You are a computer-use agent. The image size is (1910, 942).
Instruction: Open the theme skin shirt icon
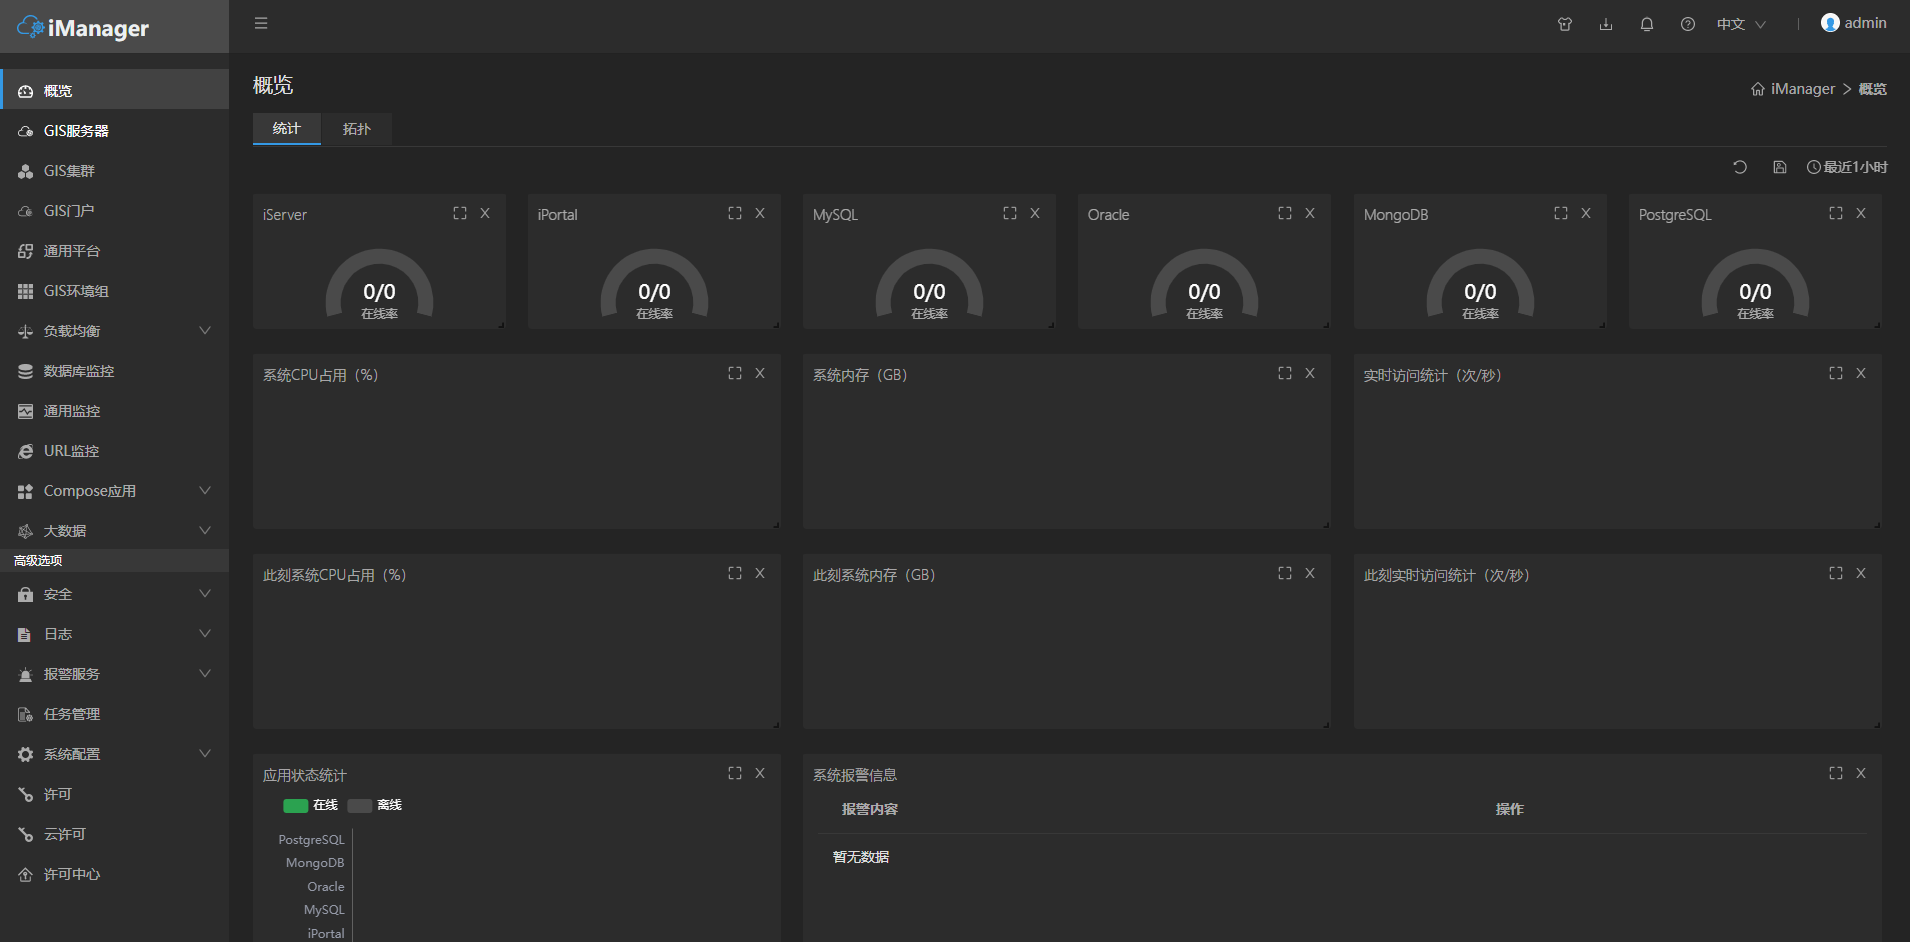coord(1565,24)
